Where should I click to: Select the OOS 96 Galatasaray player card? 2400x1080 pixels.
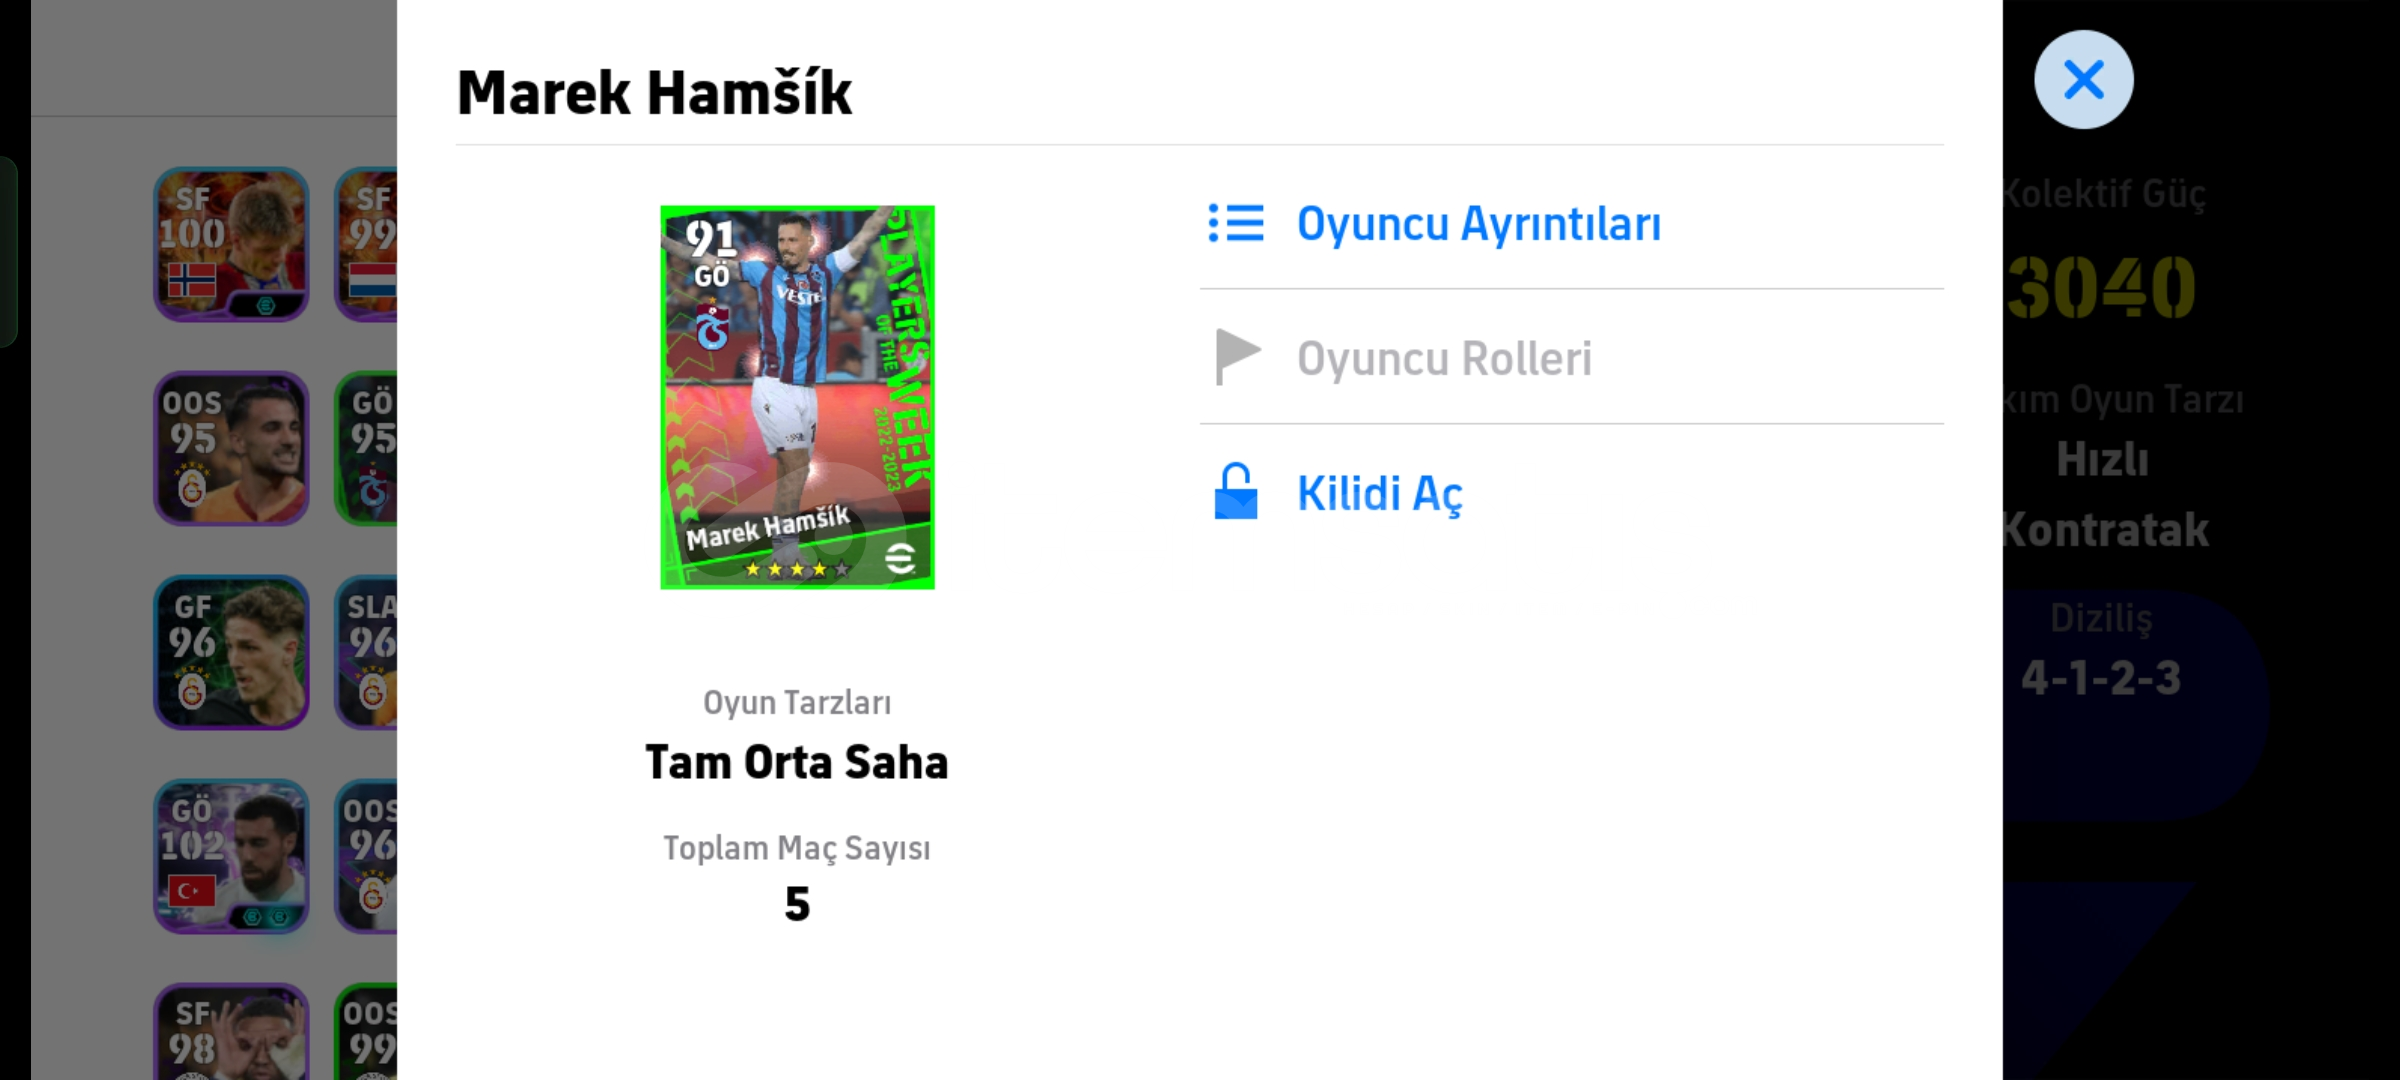[x=366, y=856]
